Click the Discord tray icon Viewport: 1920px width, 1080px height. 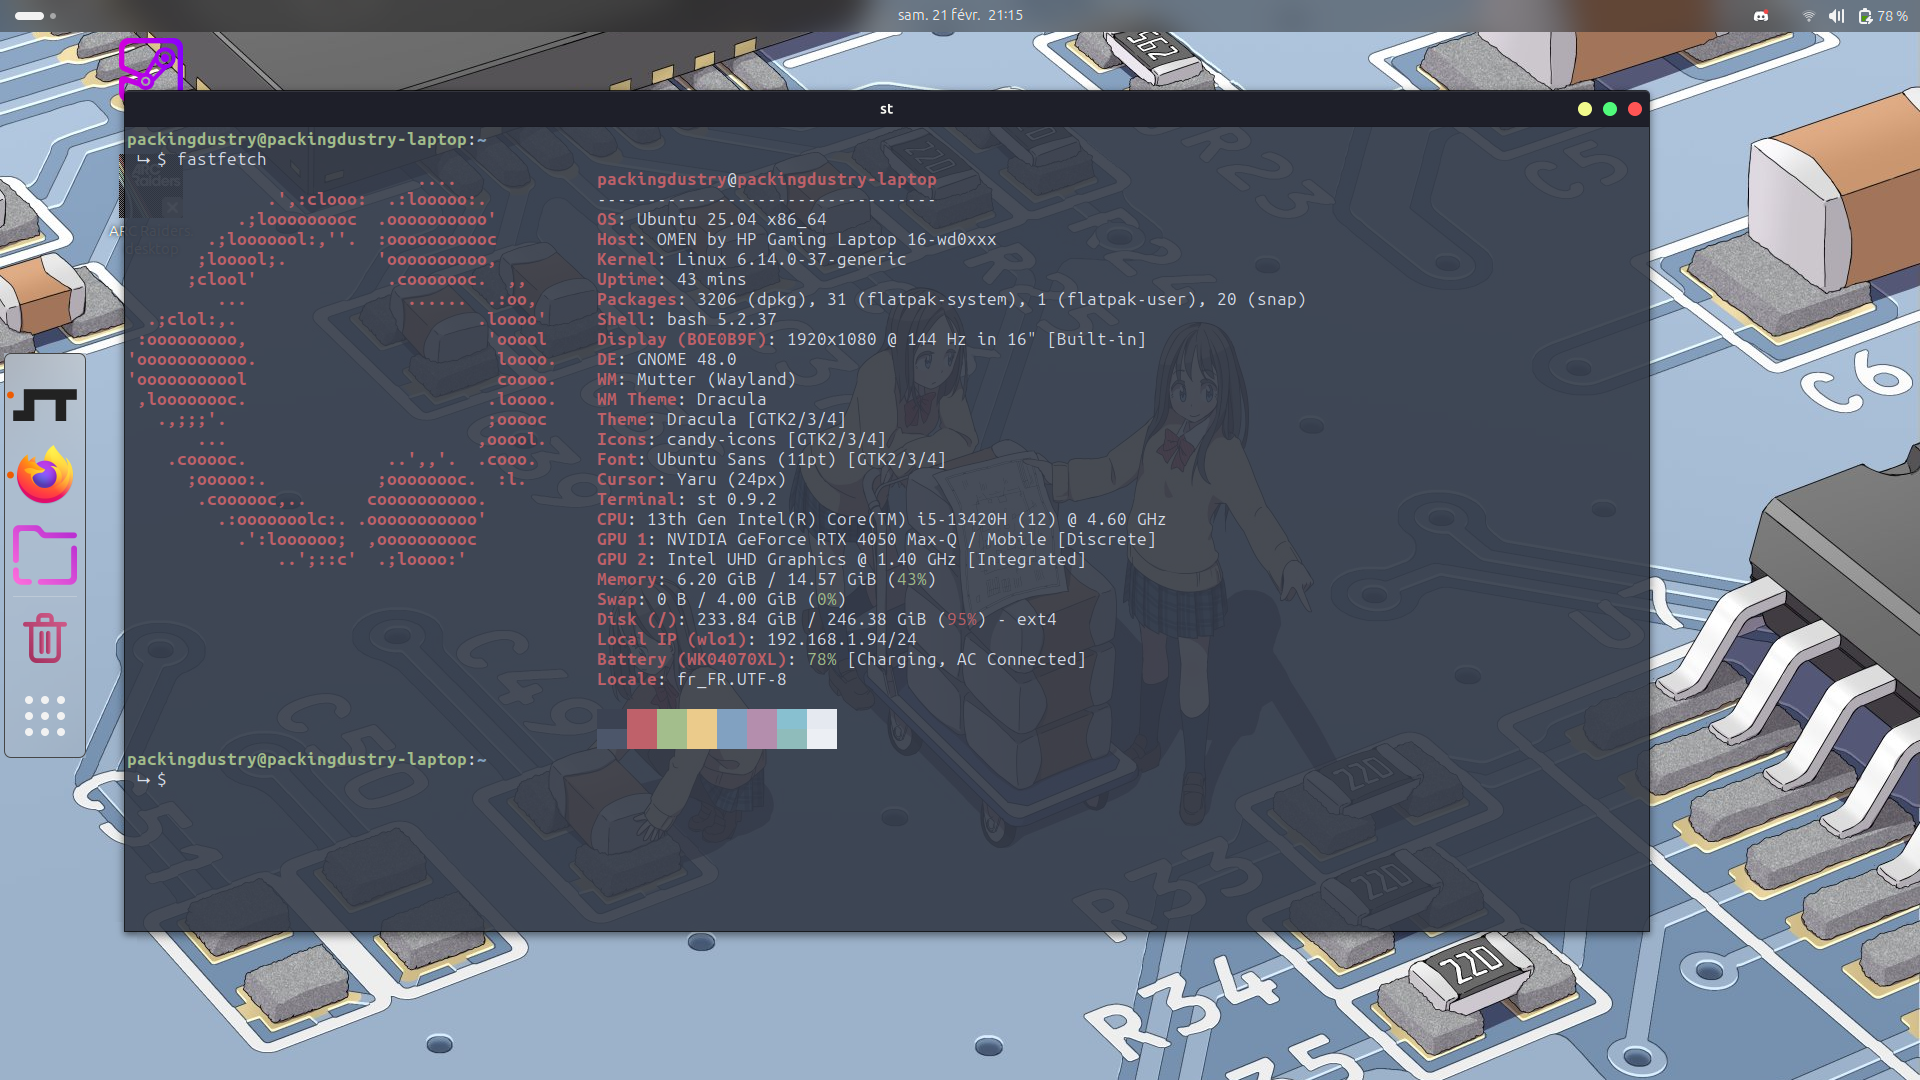[1761, 16]
